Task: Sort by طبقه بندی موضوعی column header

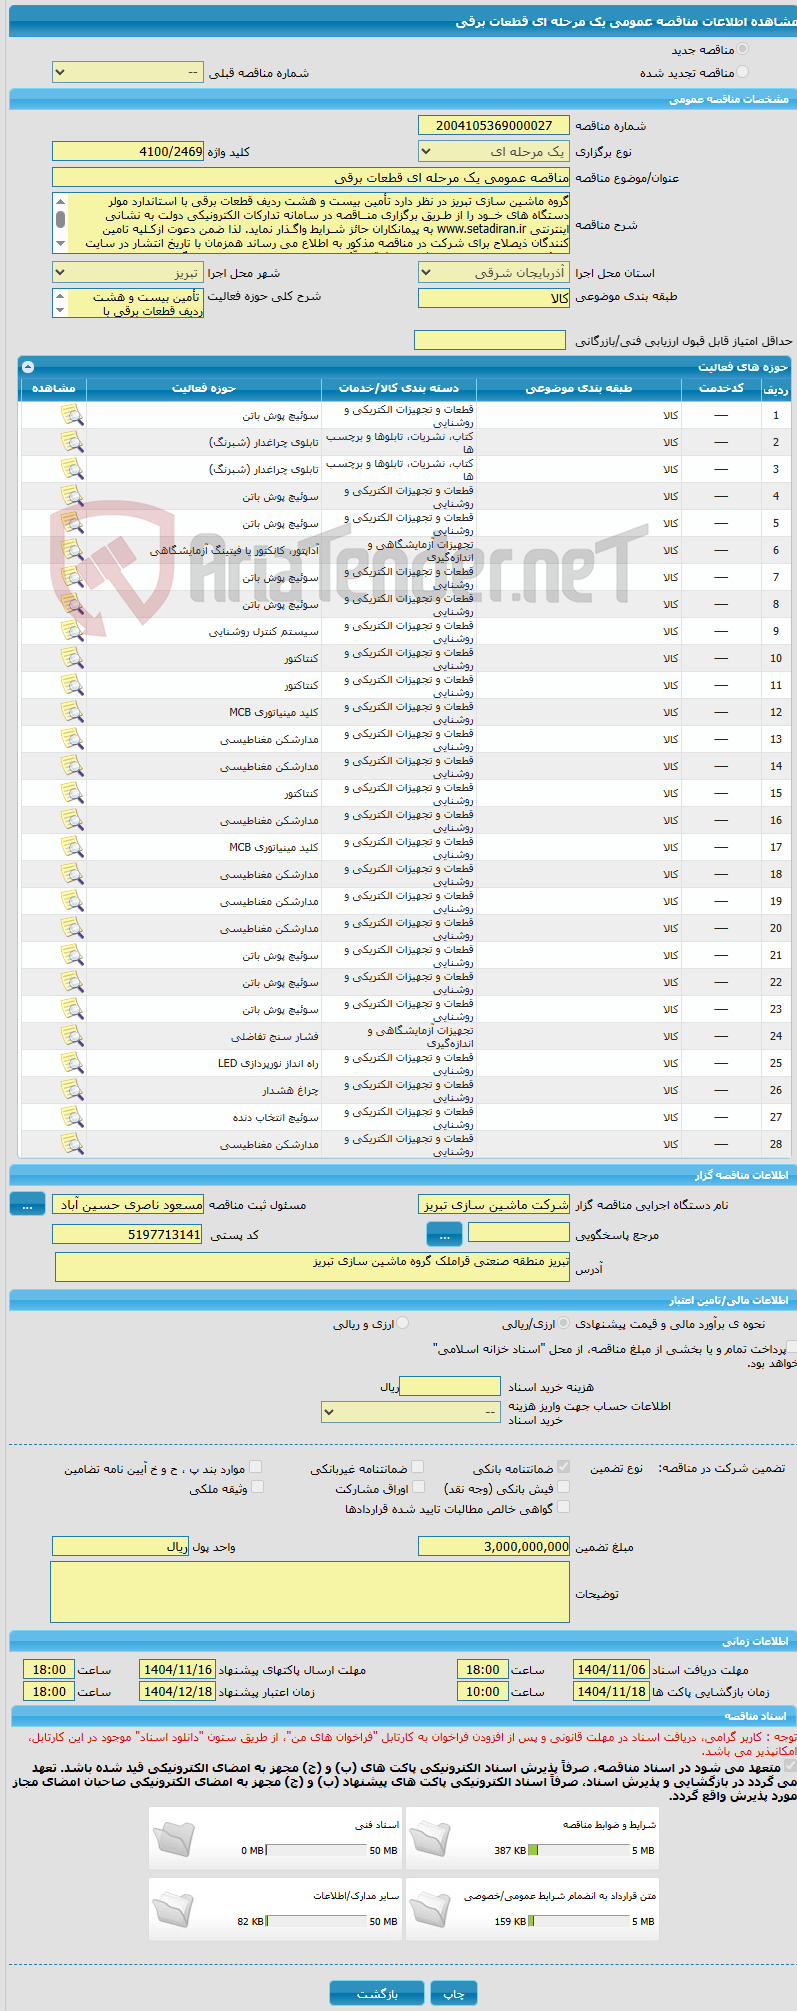Action: tap(578, 388)
